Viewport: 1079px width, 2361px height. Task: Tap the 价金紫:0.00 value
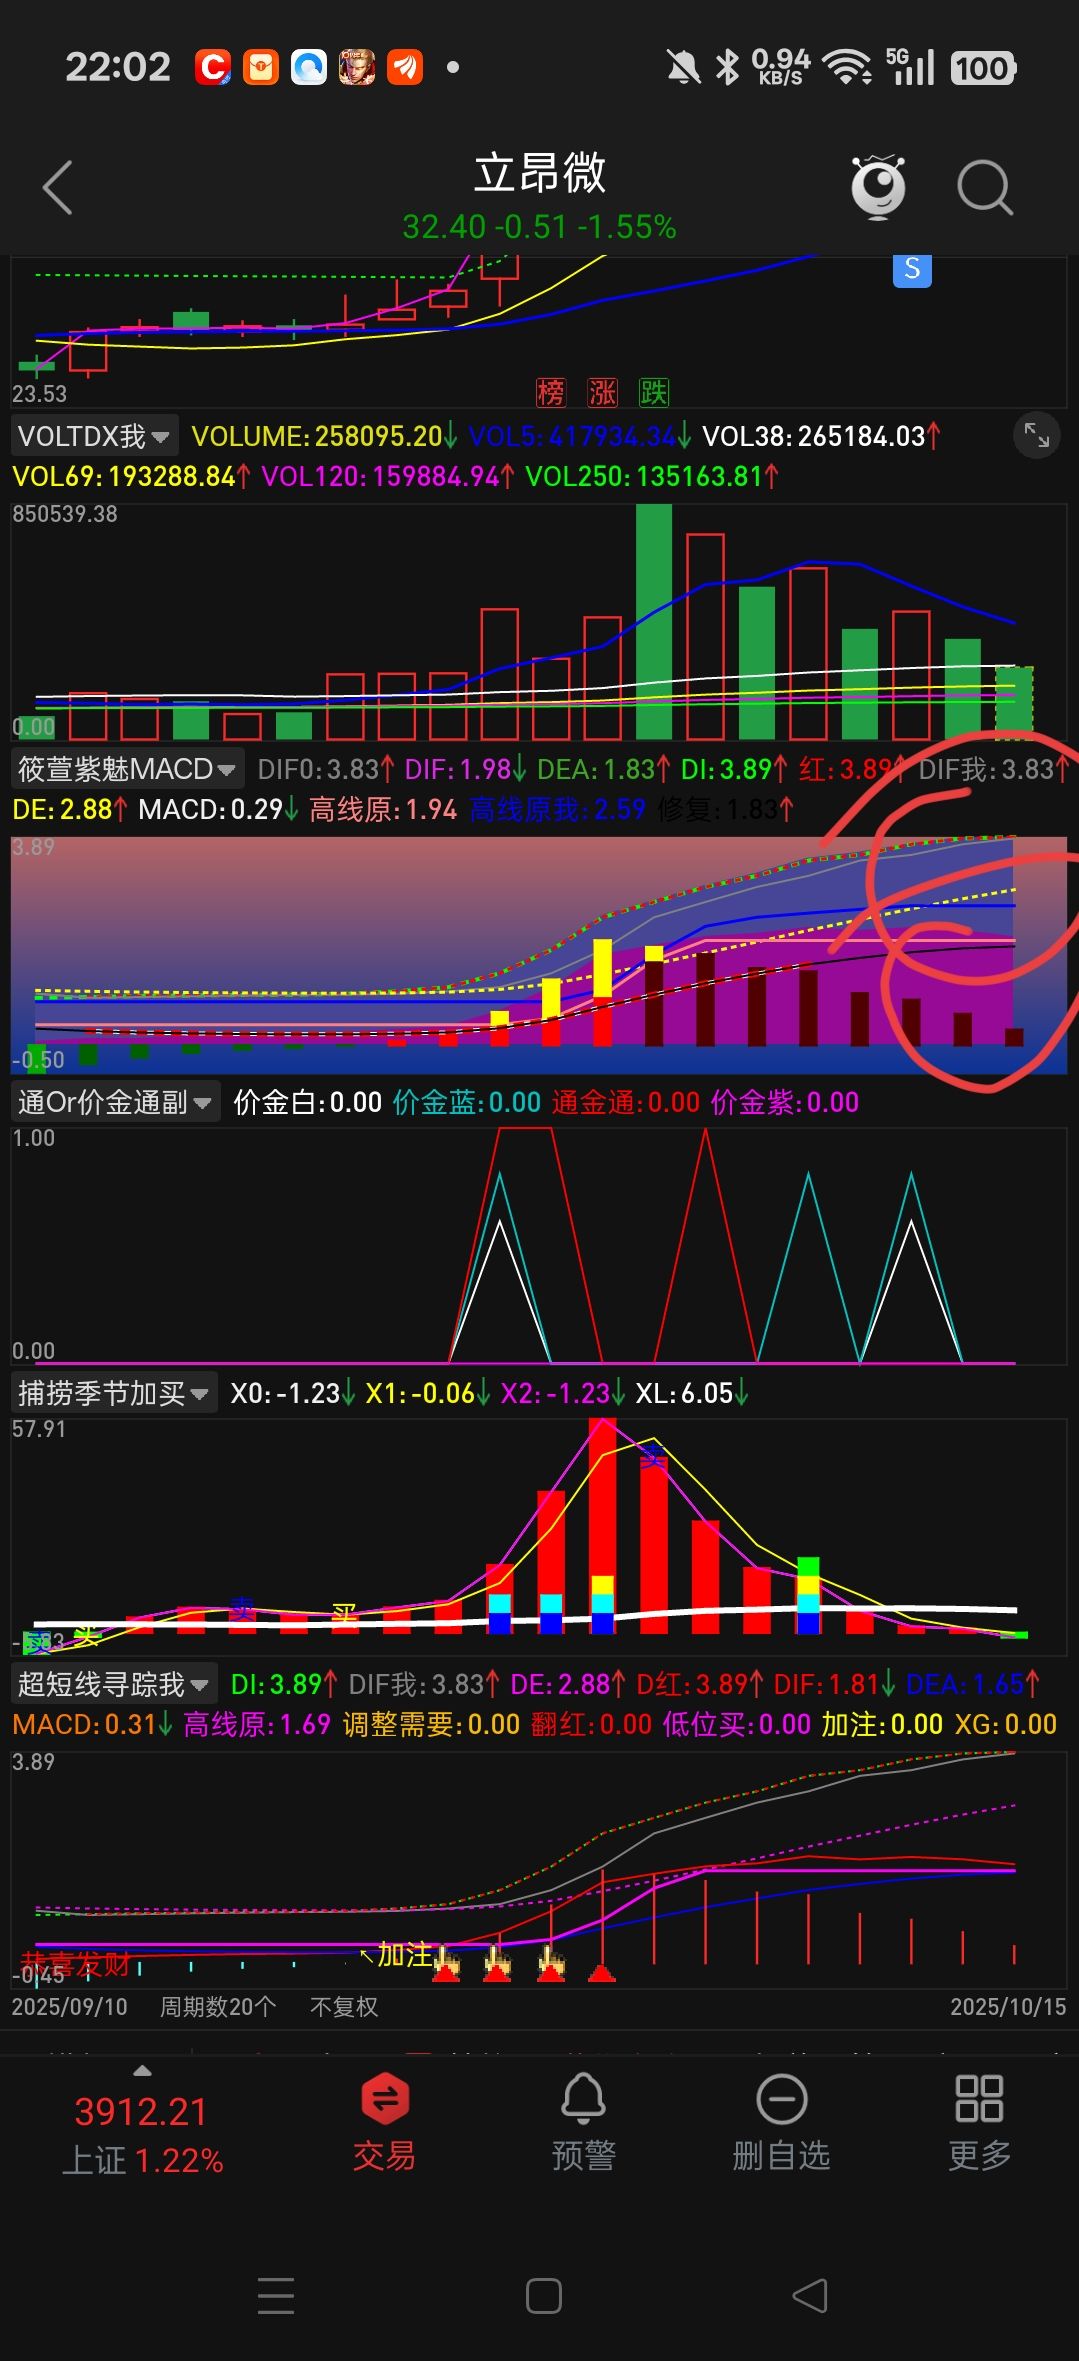tap(785, 1102)
